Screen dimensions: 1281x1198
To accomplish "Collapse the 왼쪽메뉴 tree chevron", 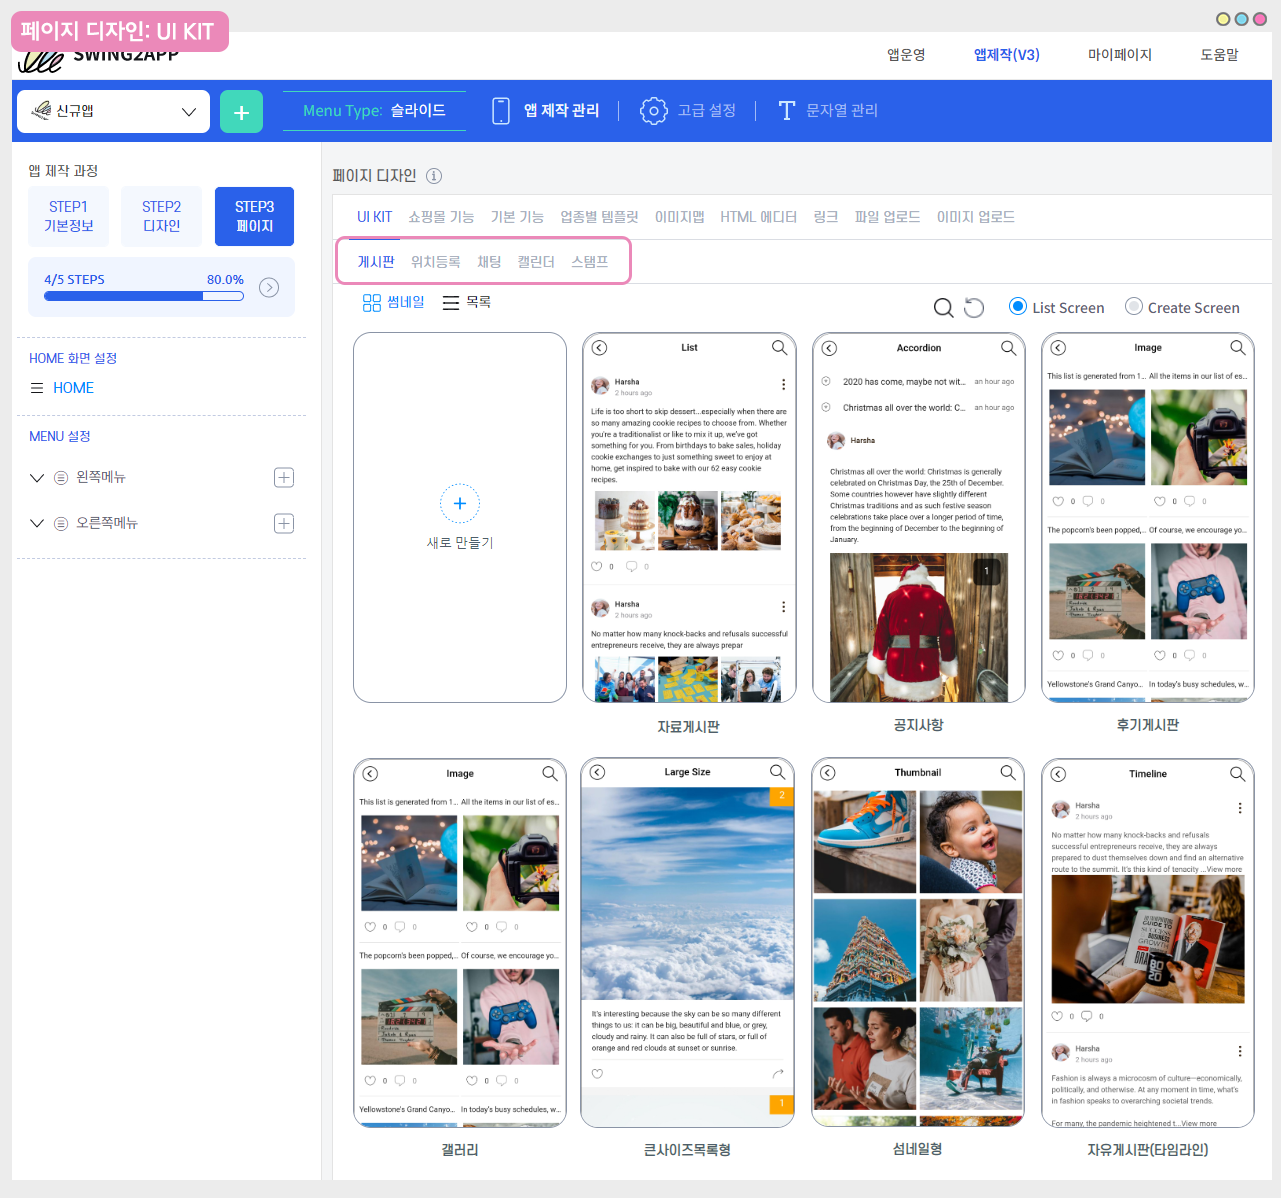I will pyautogui.click(x=37, y=478).
